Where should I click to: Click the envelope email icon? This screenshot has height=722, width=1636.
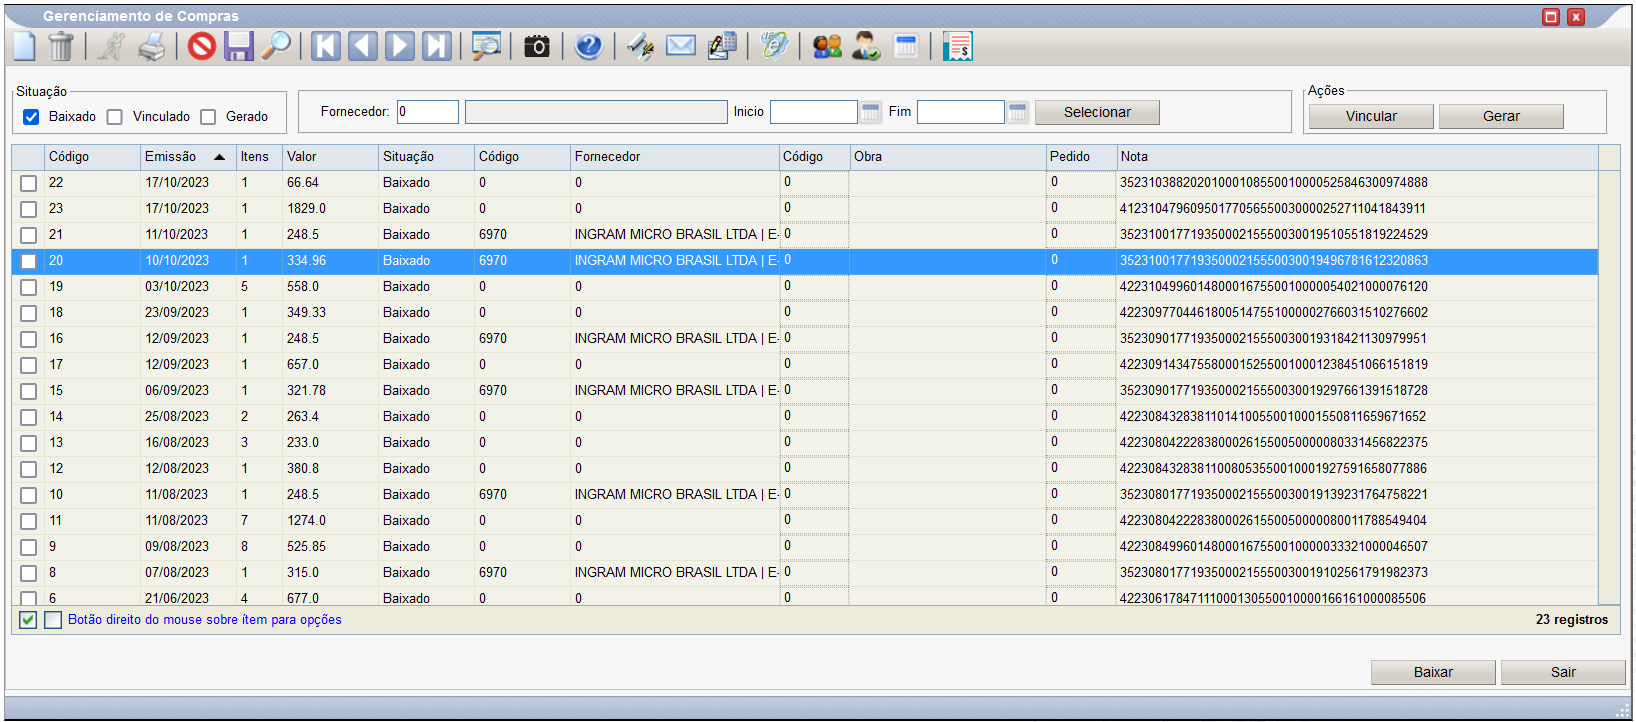click(681, 46)
